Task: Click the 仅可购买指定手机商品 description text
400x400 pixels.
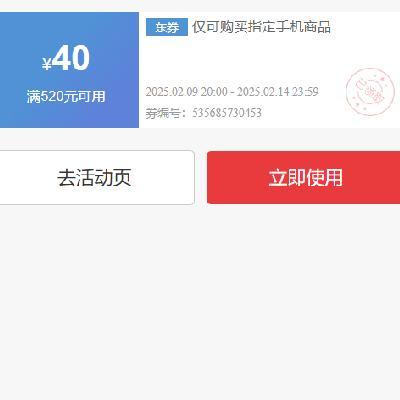Action: point(261,27)
